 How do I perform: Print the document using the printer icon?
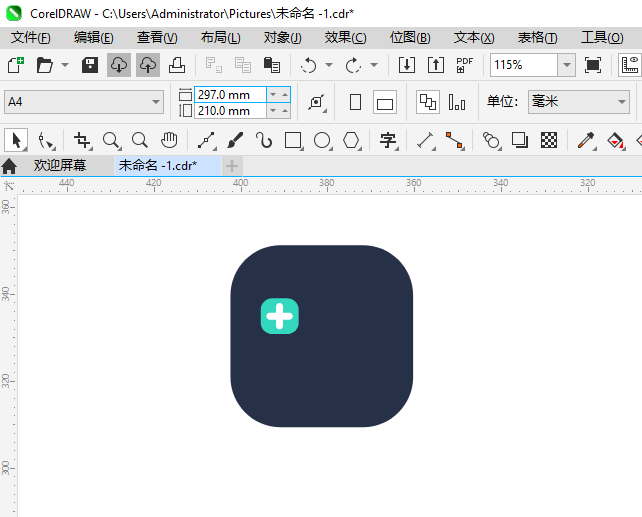click(177, 65)
